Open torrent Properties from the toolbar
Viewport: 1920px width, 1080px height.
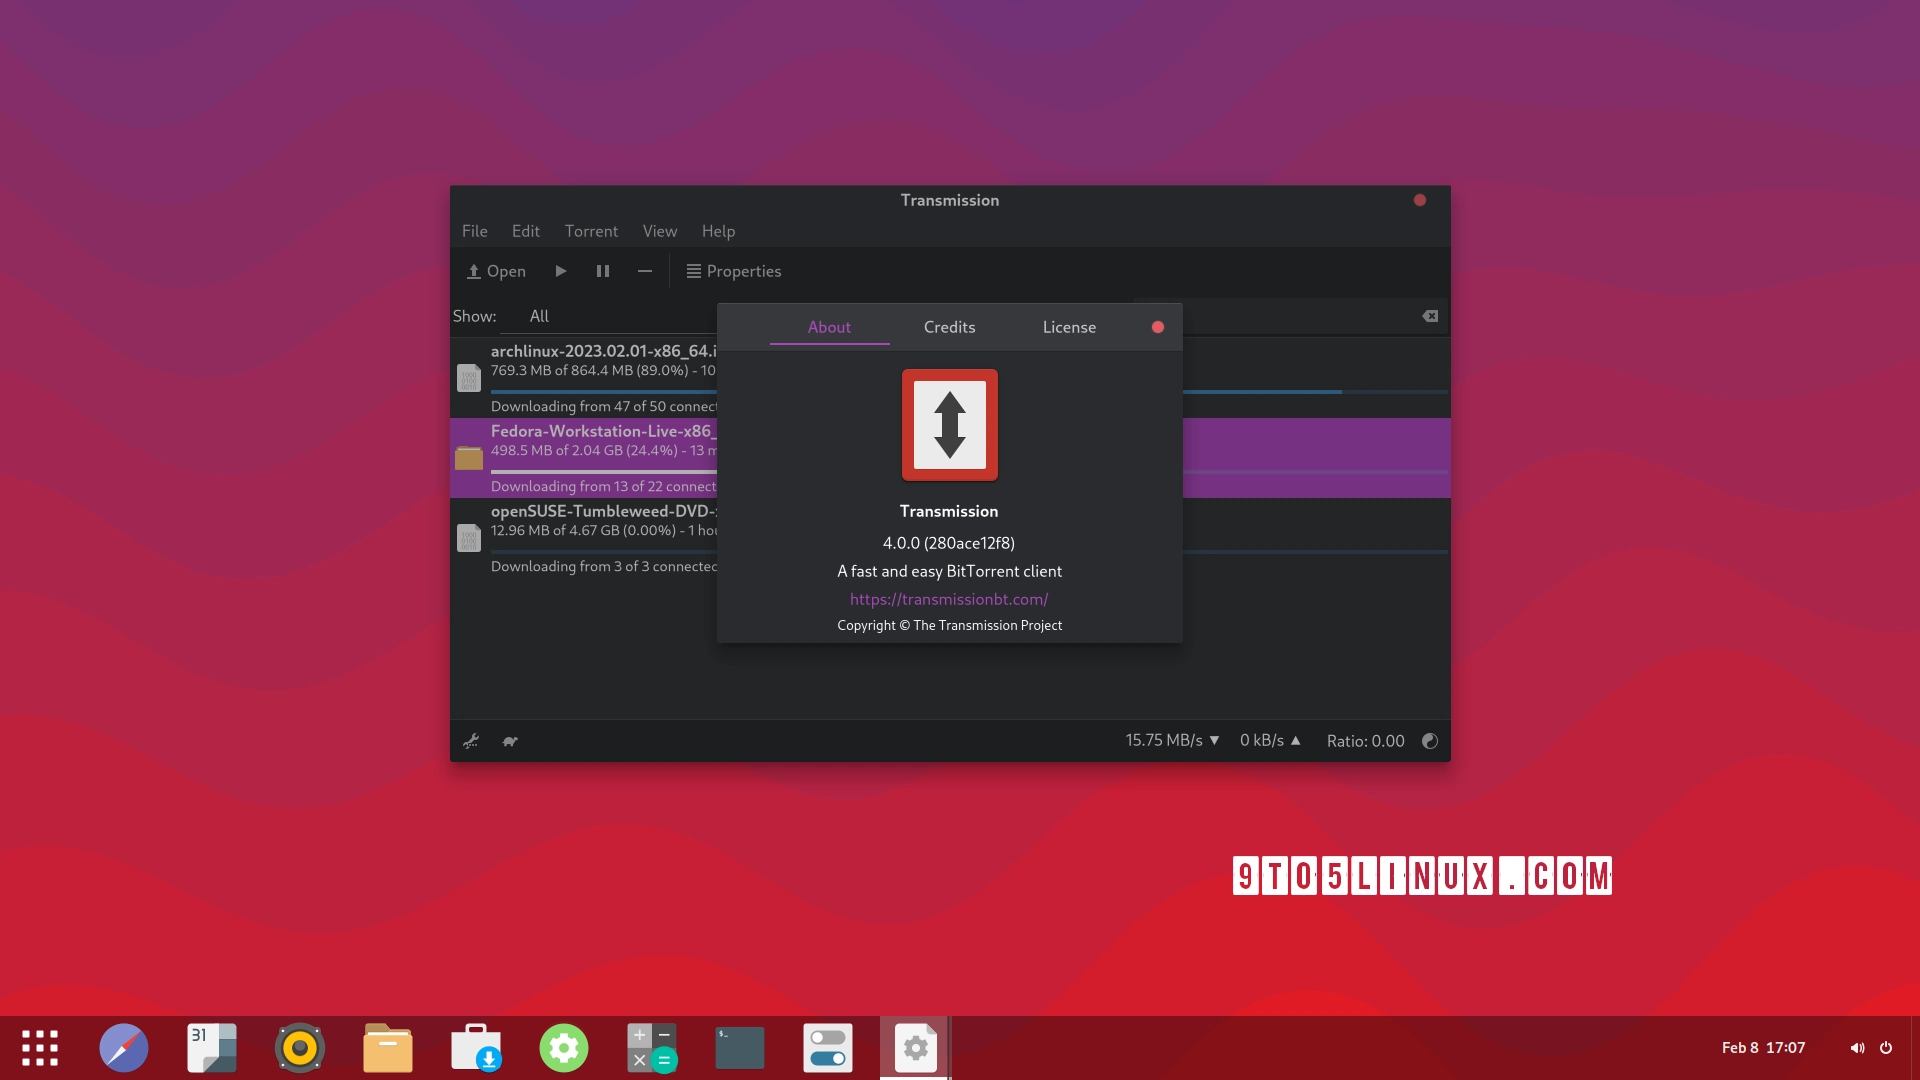pos(734,271)
